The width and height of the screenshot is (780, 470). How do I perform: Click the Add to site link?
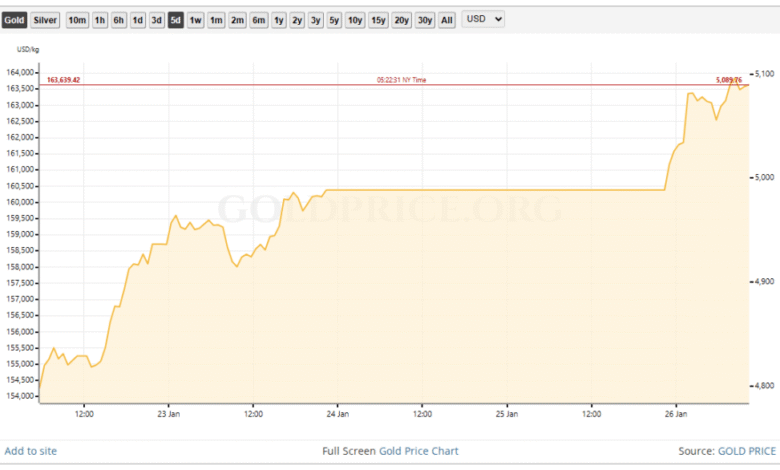31,451
